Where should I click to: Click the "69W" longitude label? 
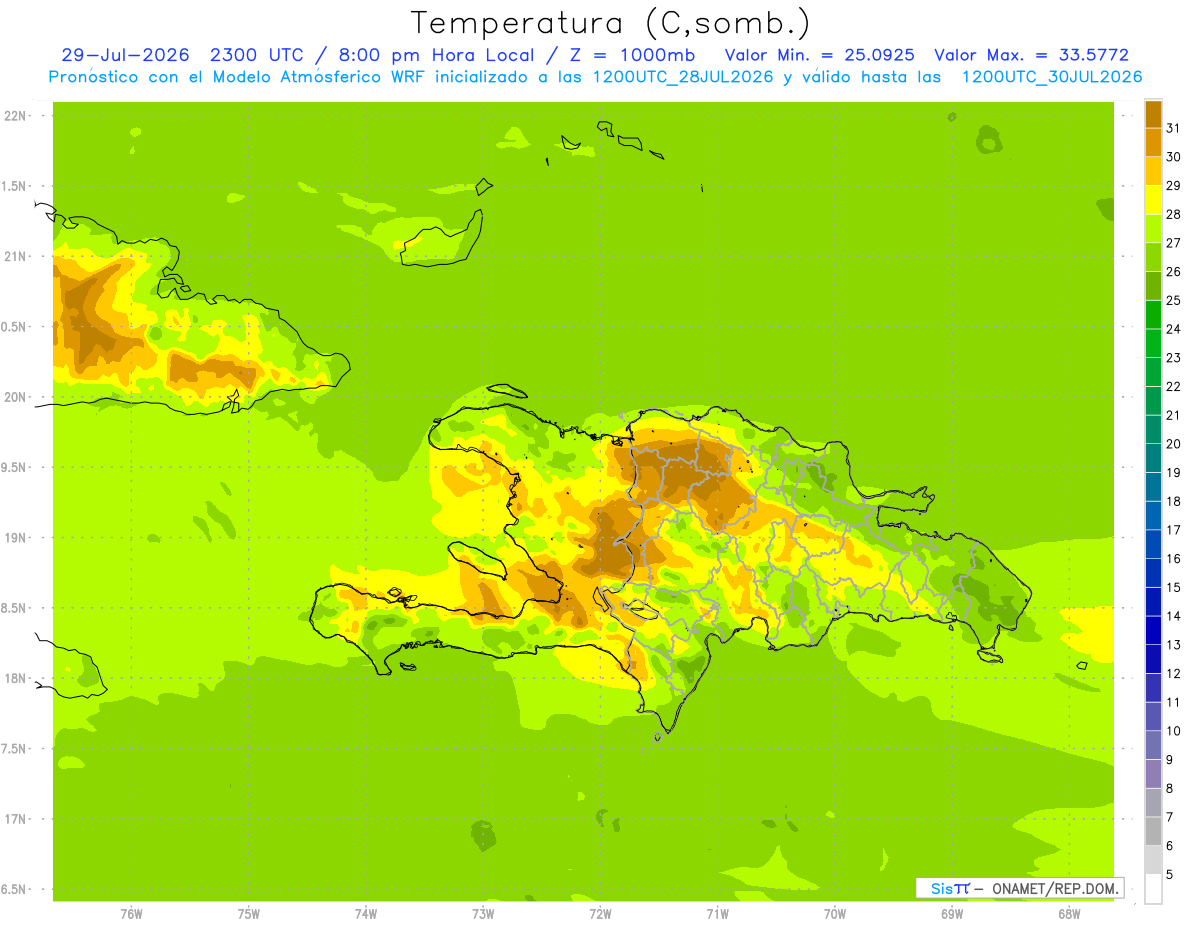point(952,914)
